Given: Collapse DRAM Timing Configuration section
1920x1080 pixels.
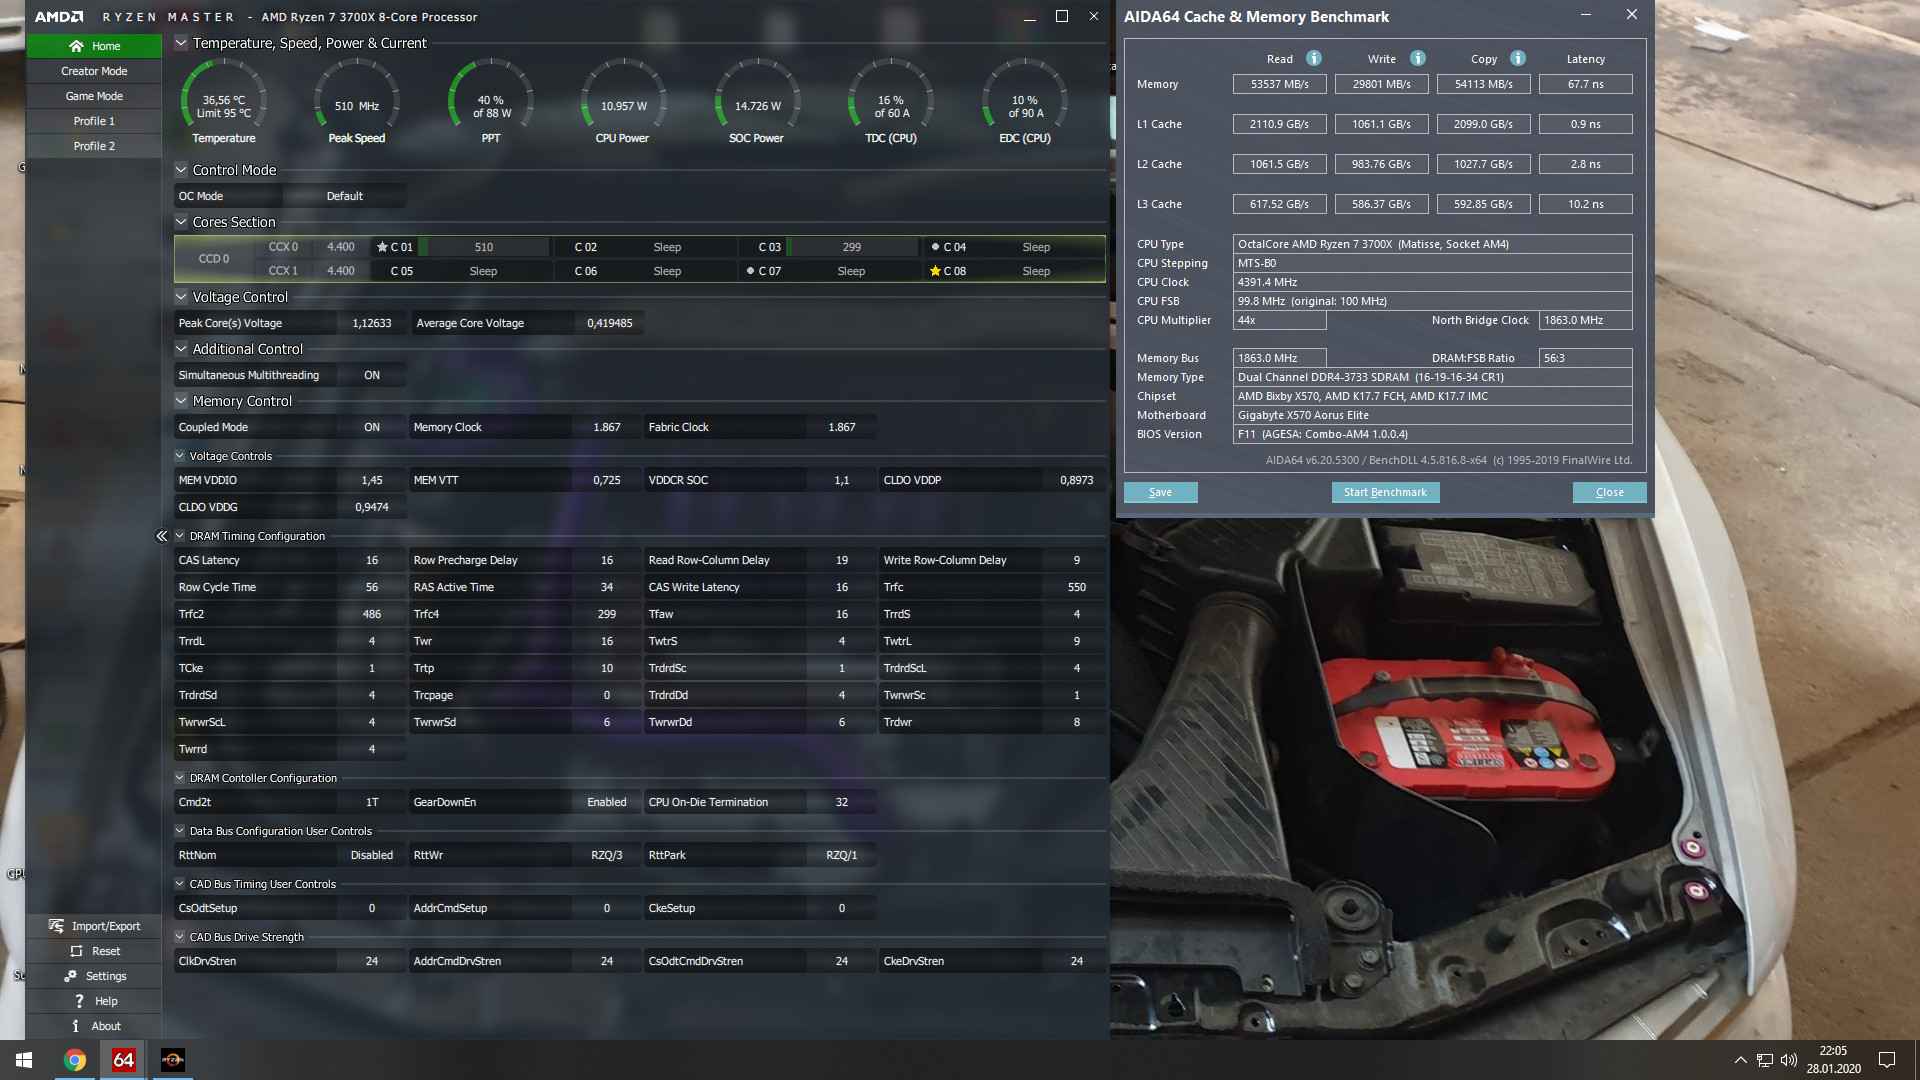Looking at the screenshot, I should [x=180, y=536].
